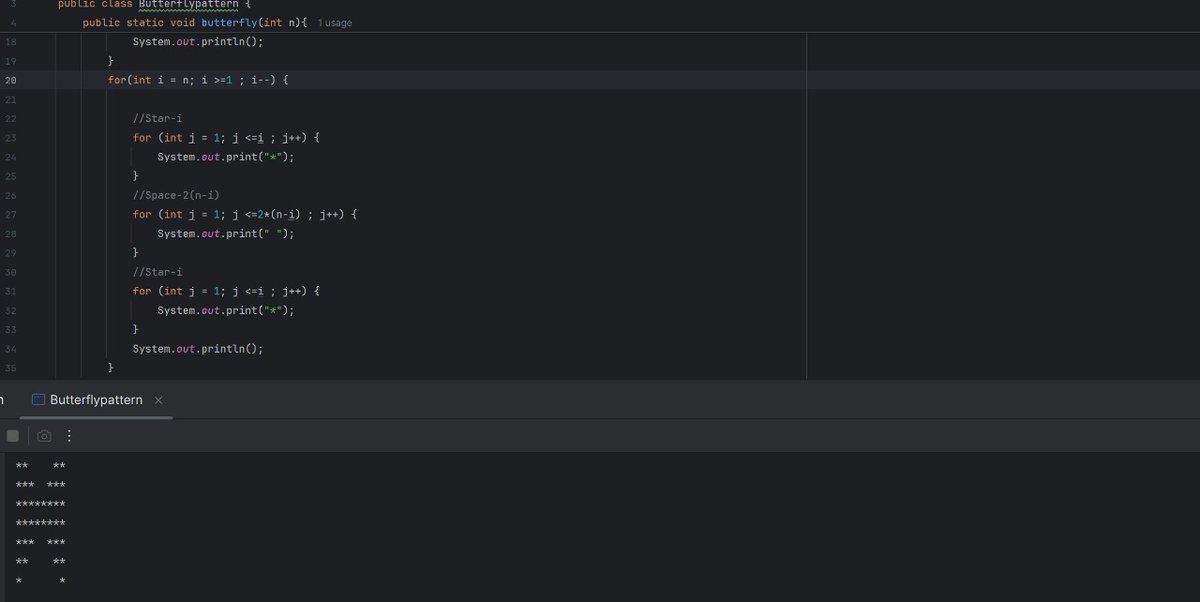Click line number 27 in the gutter
The height and width of the screenshot is (602, 1200).
[x=10, y=213]
